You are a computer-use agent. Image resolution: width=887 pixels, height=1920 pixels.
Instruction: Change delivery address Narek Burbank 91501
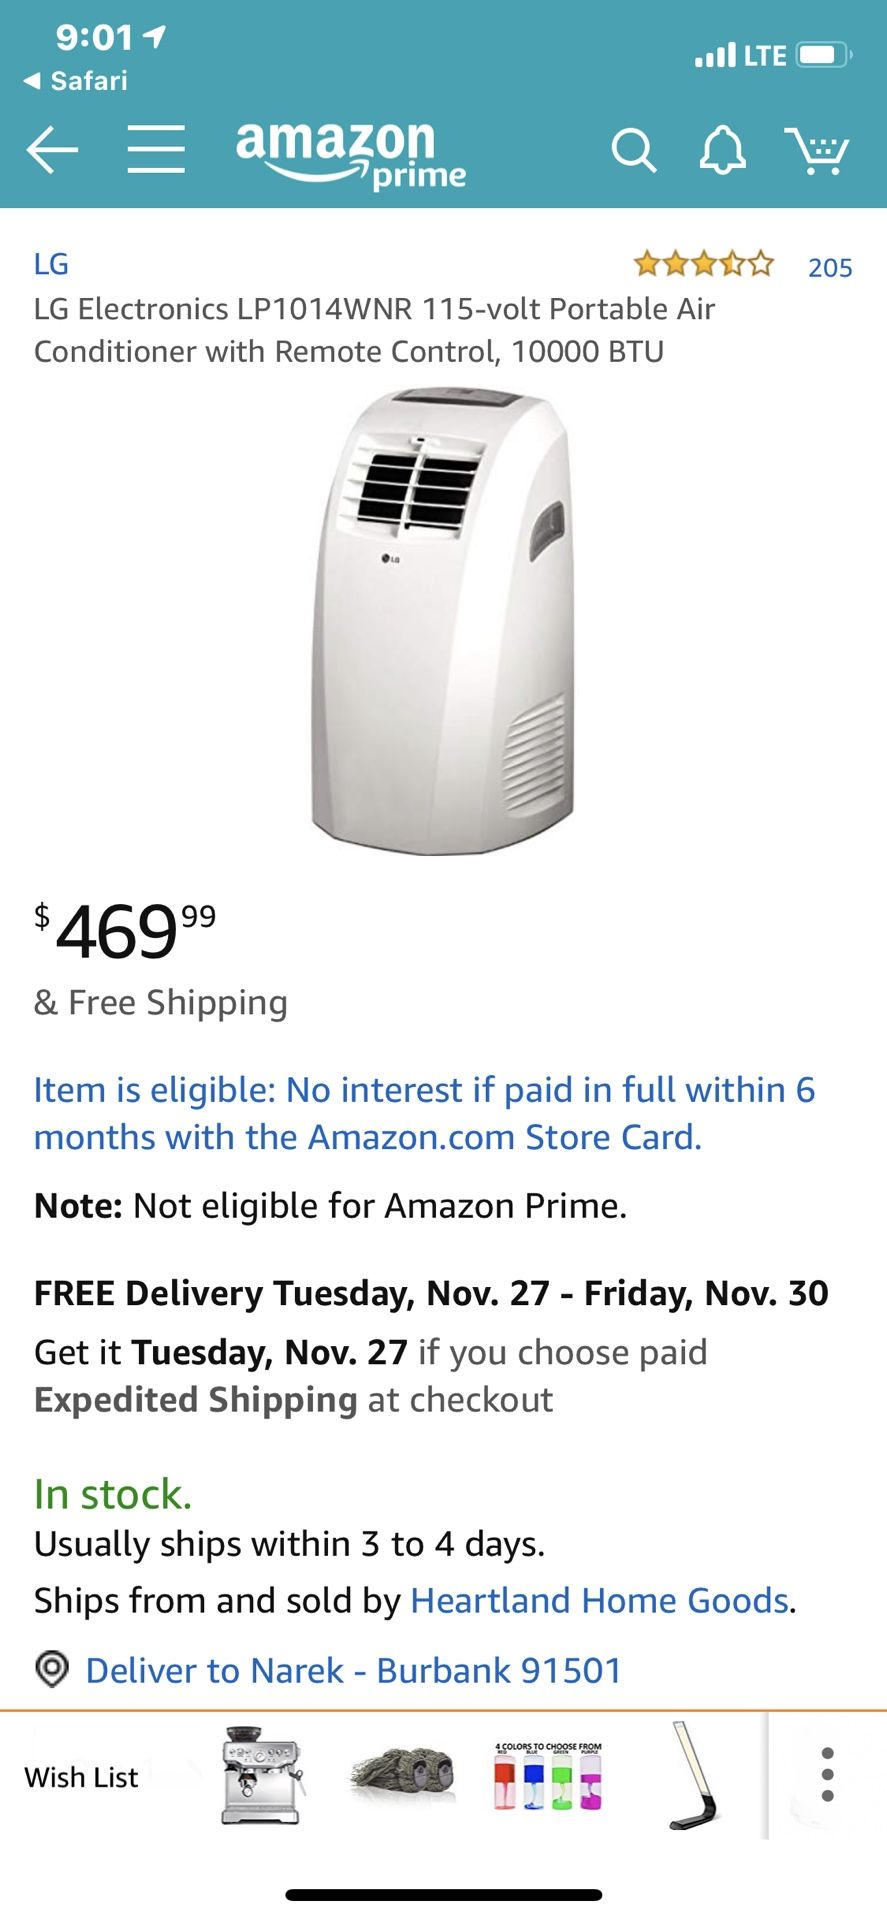tap(354, 1671)
